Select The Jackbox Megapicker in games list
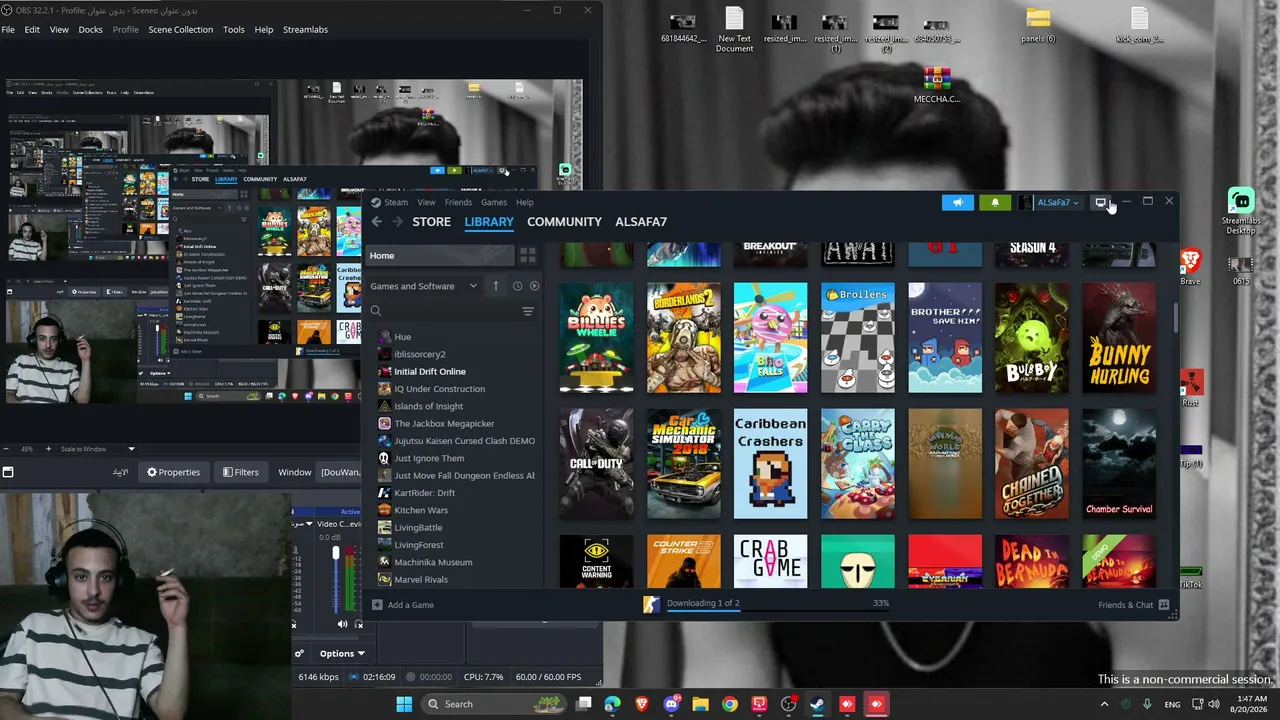Viewport: 1280px width, 720px height. point(444,424)
